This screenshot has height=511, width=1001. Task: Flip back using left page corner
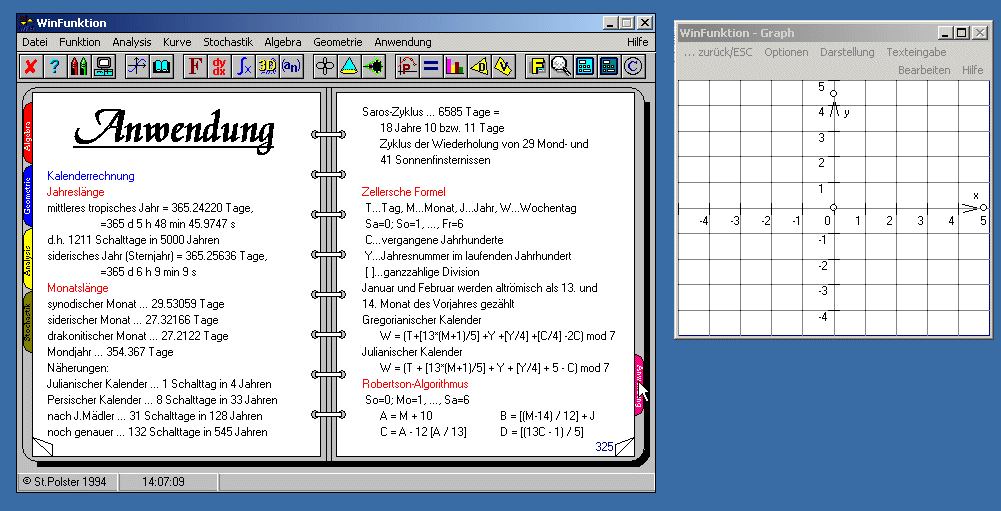(x=42, y=446)
